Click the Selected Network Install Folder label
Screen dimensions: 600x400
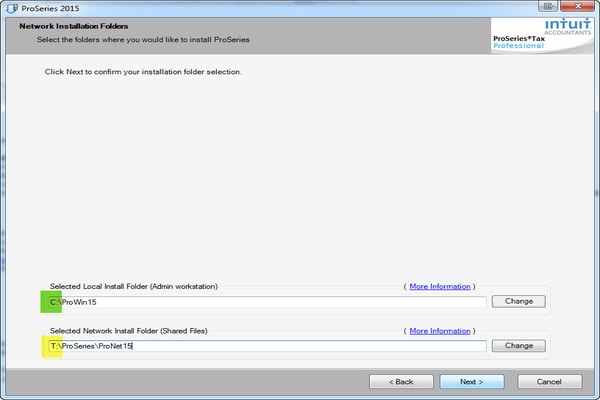point(129,331)
